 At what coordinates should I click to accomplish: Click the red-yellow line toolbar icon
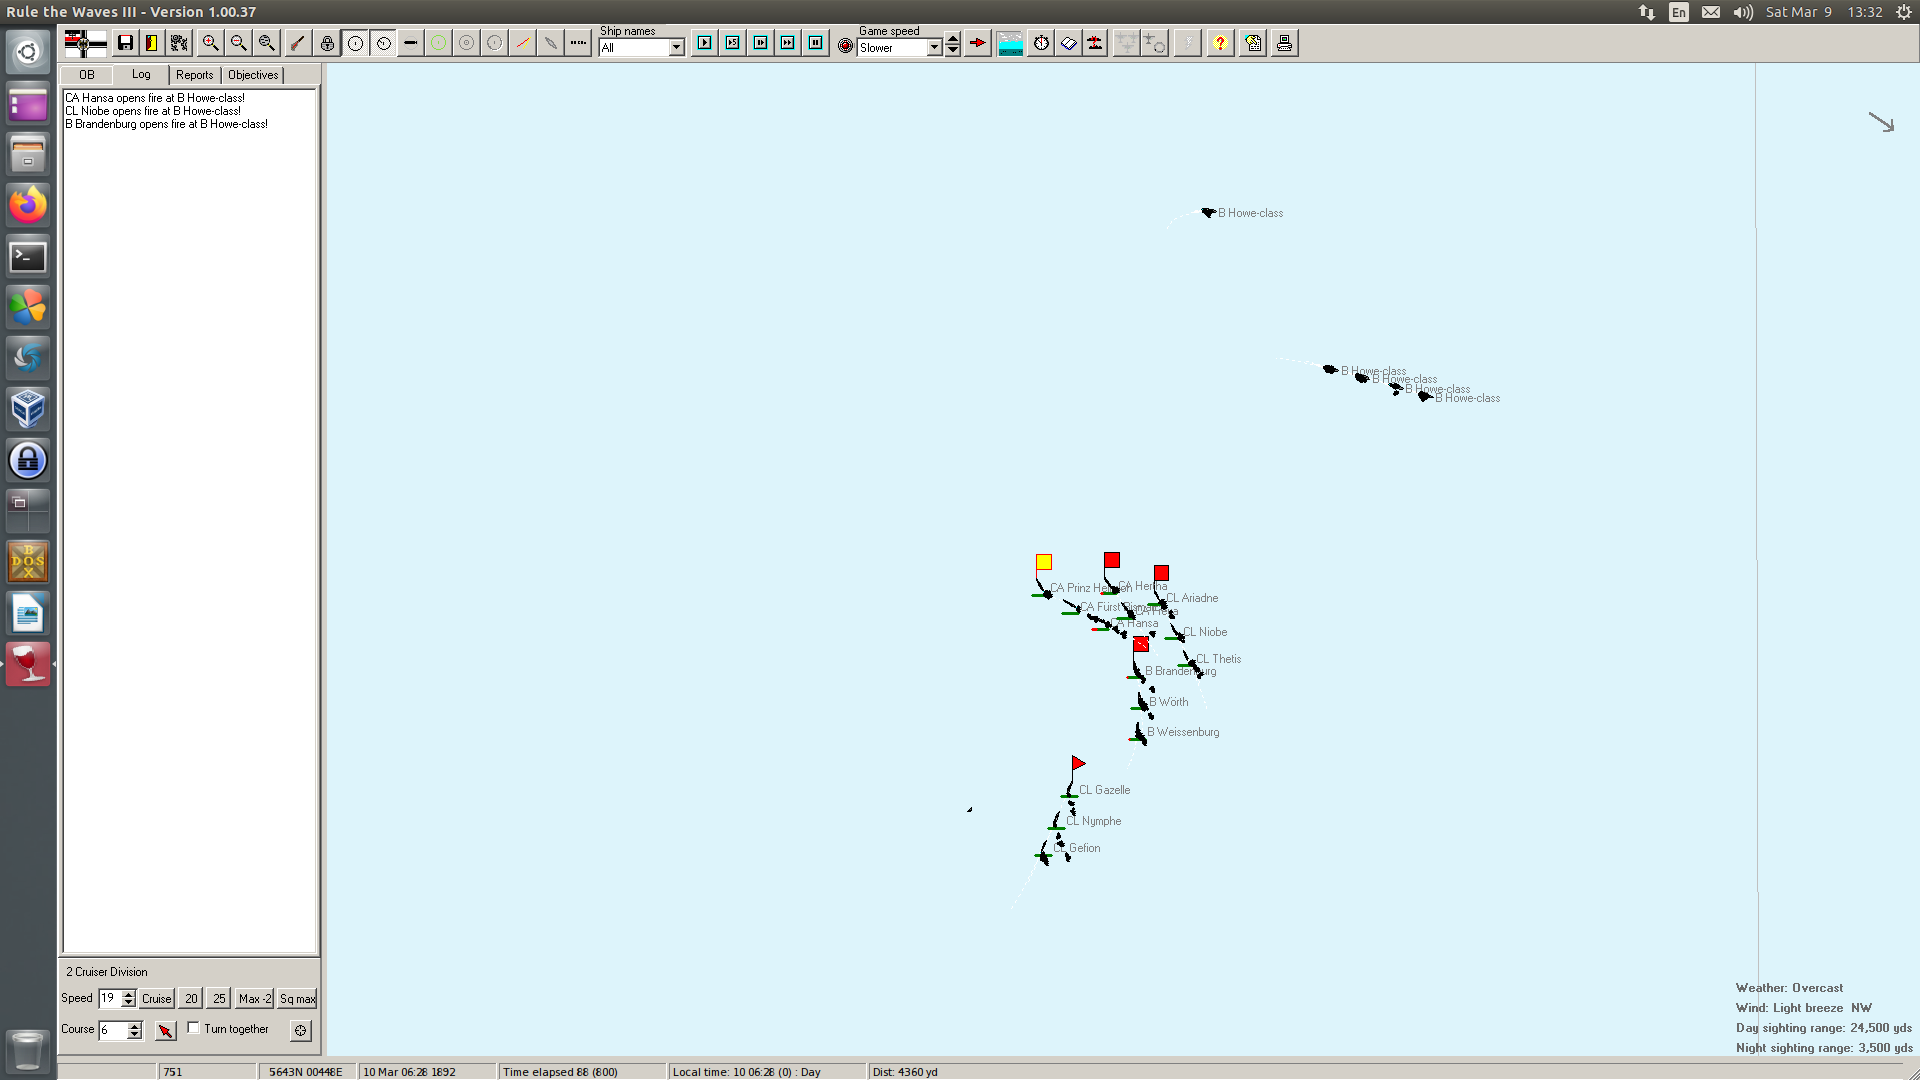(522, 43)
